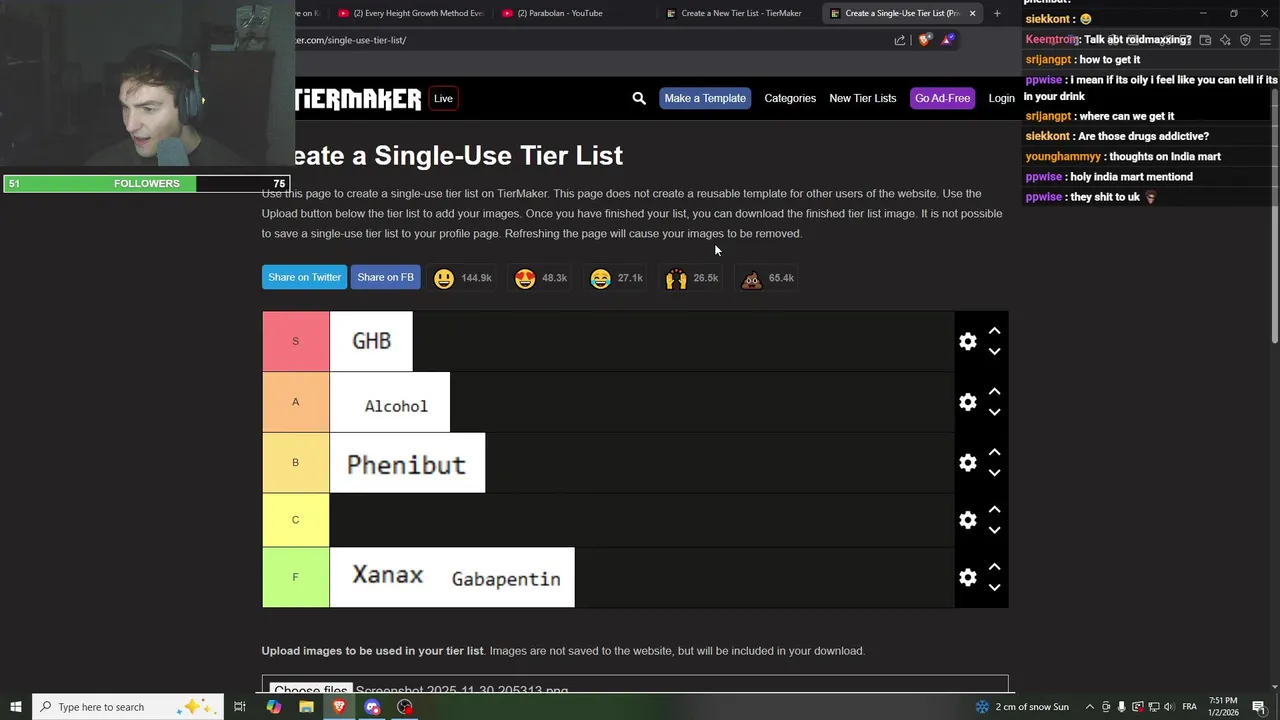Click the yellow C tier label
The image size is (1280, 720).
coord(295,520)
